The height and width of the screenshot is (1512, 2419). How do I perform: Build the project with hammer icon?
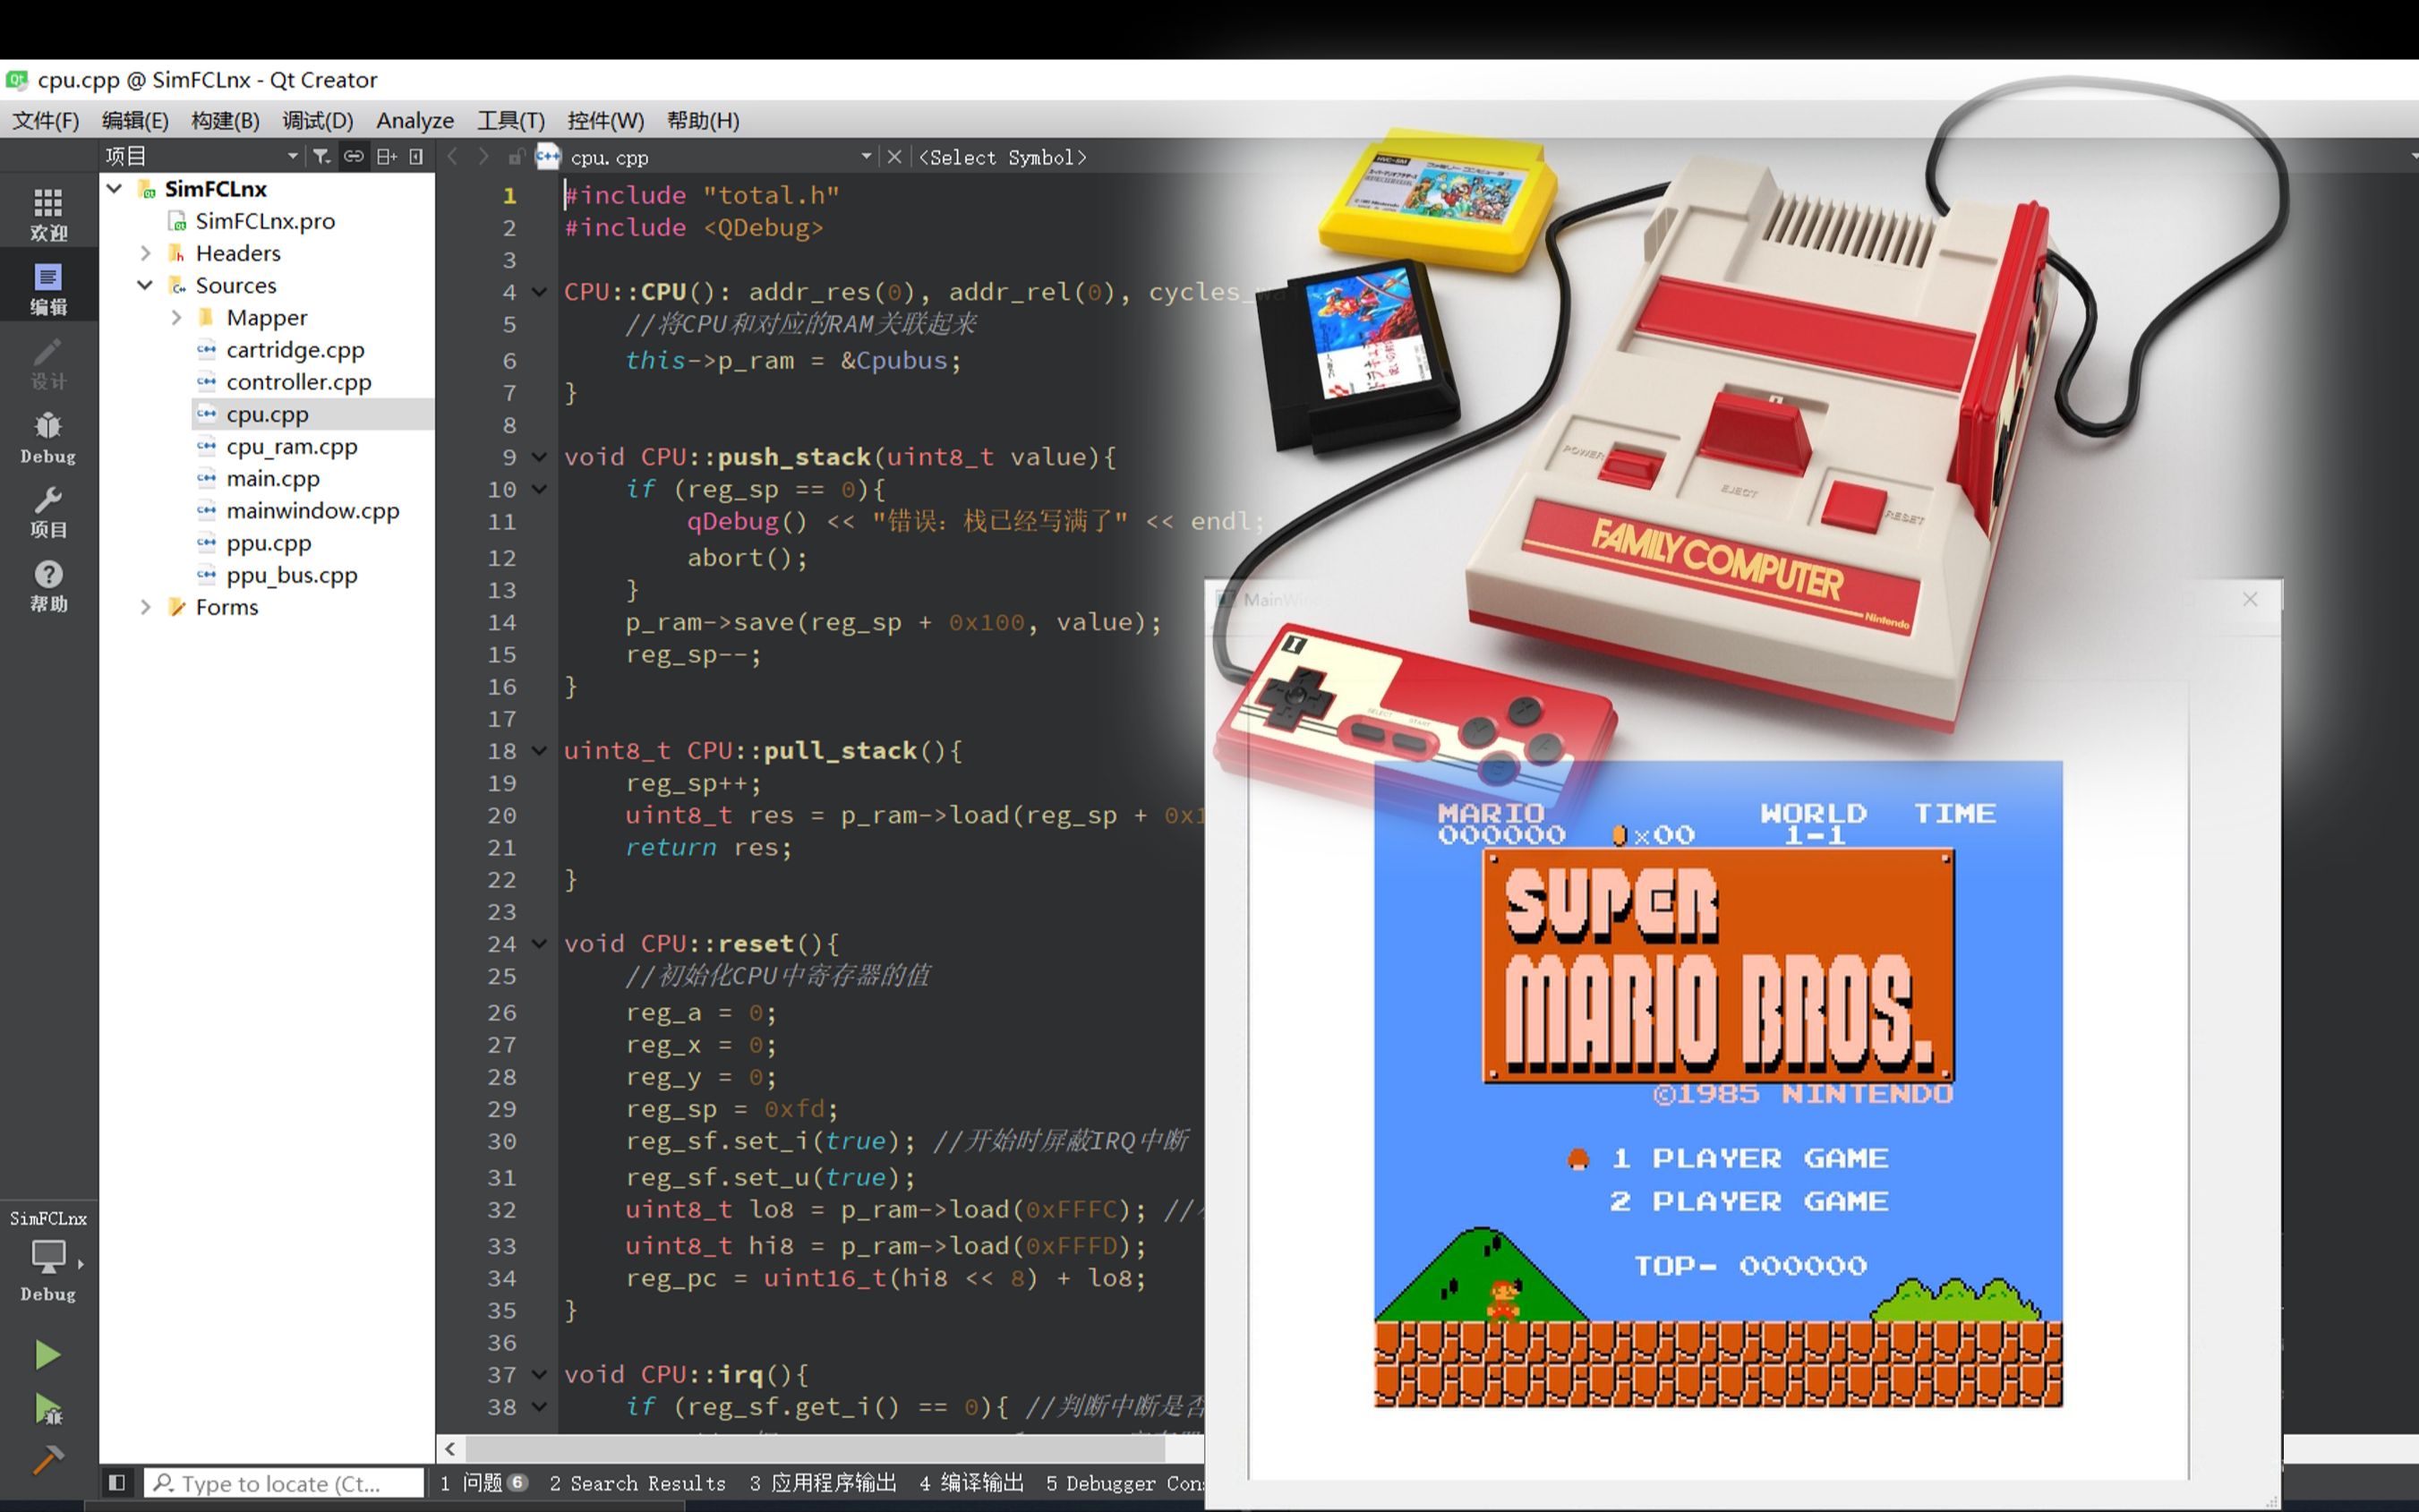(47, 1459)
